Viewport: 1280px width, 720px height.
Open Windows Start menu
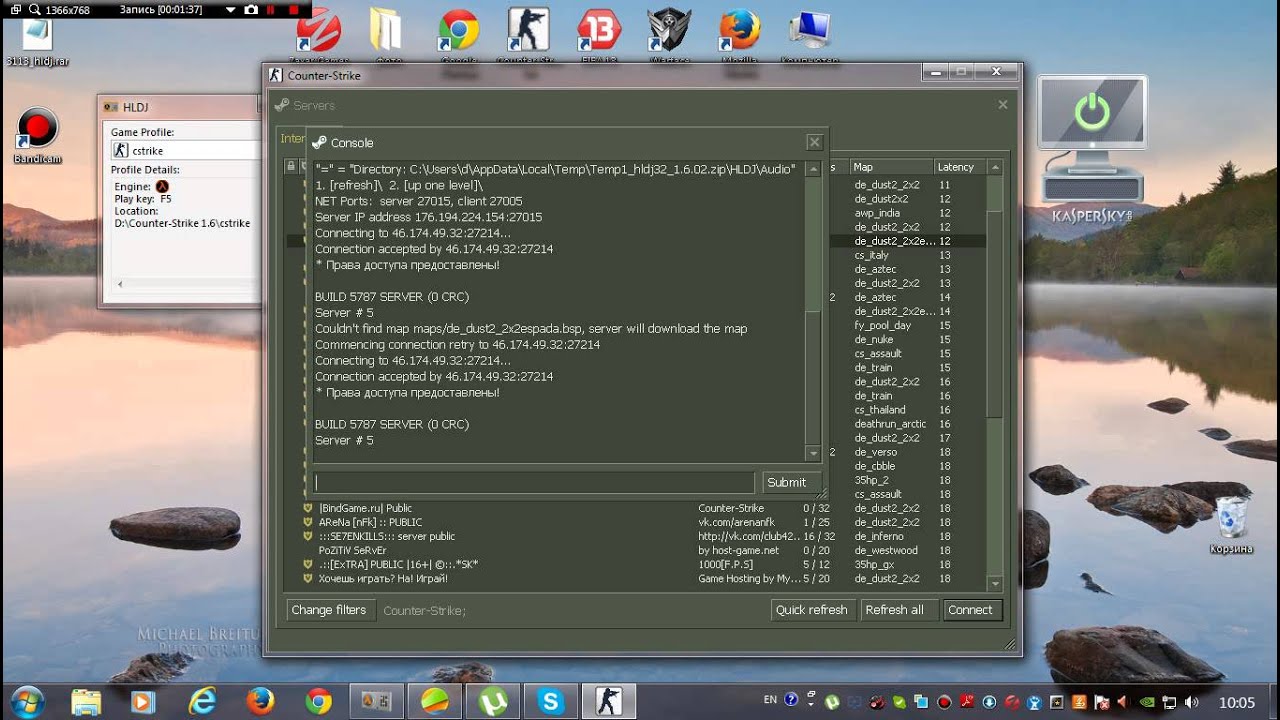point(26,701)
